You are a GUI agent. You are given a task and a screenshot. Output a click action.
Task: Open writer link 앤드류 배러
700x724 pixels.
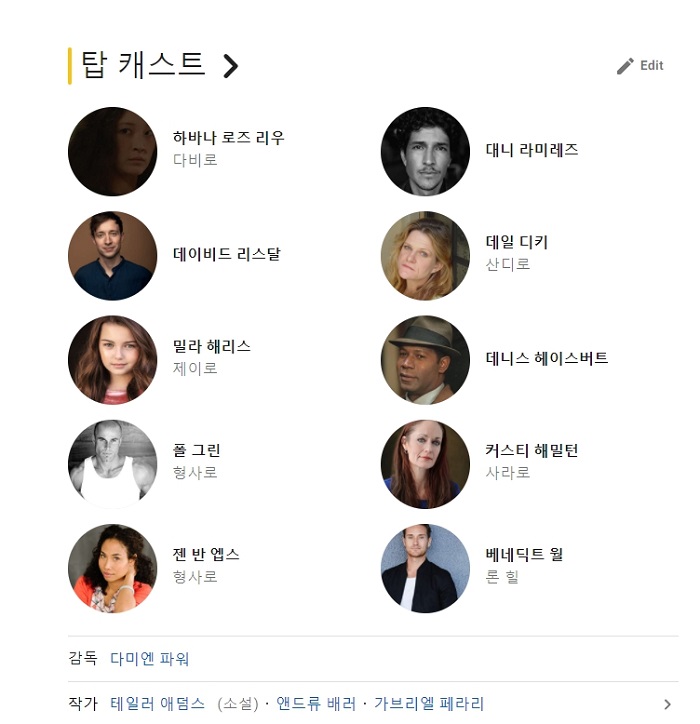[x=316, y=704]
